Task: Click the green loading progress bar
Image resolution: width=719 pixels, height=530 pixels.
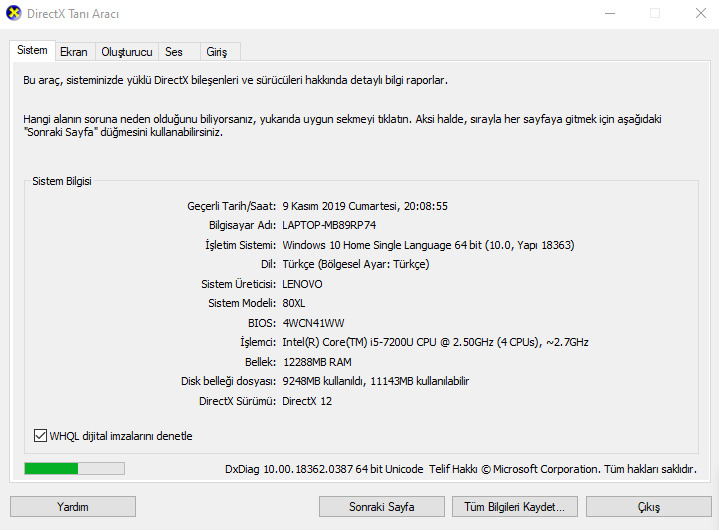Action: (x=74, y=468)
